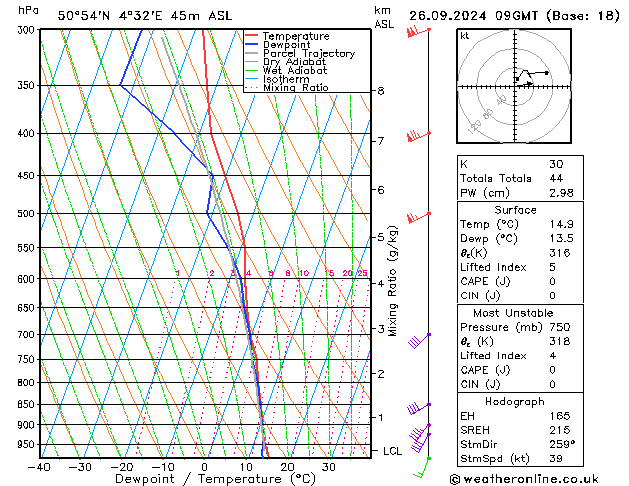
Task: Click the LCL marker label
Action: pos(392,452)
